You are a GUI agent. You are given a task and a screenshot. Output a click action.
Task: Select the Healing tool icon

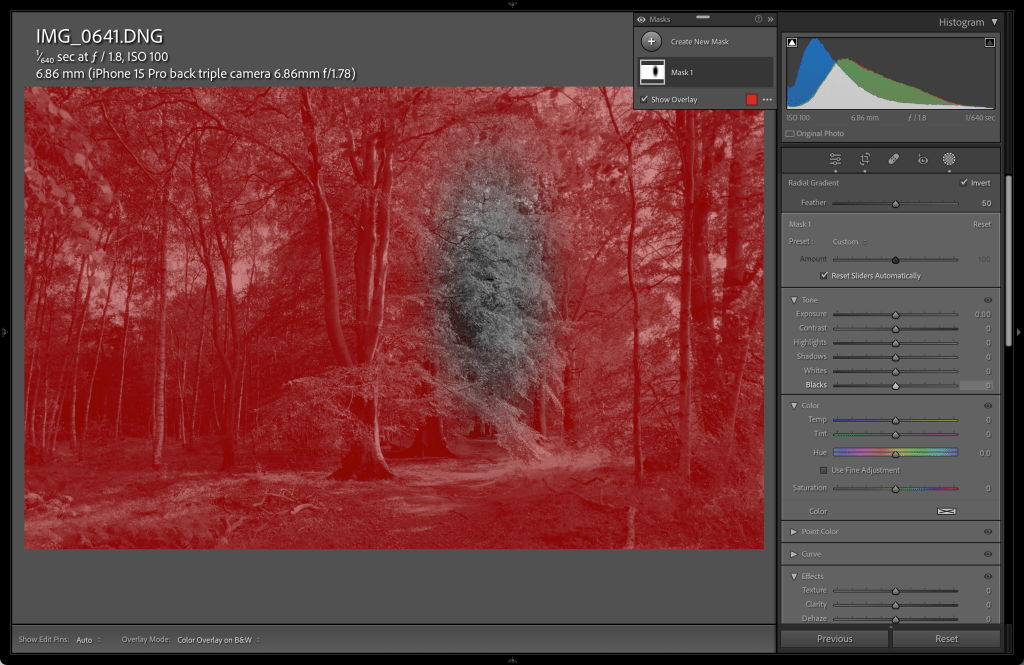[x=894, y=159]
